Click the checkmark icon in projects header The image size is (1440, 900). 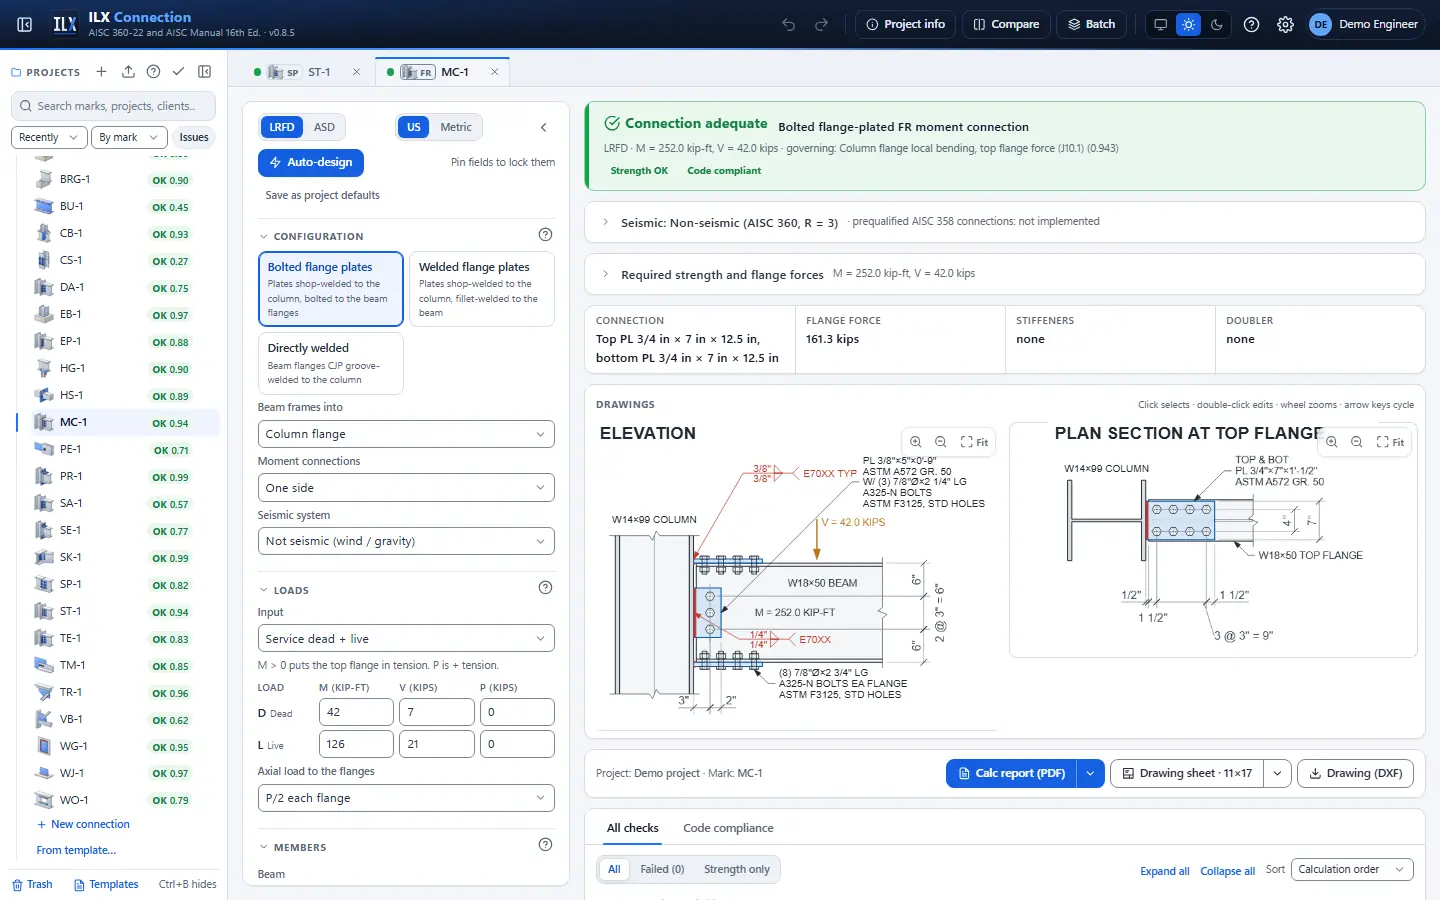pos(178,72)
